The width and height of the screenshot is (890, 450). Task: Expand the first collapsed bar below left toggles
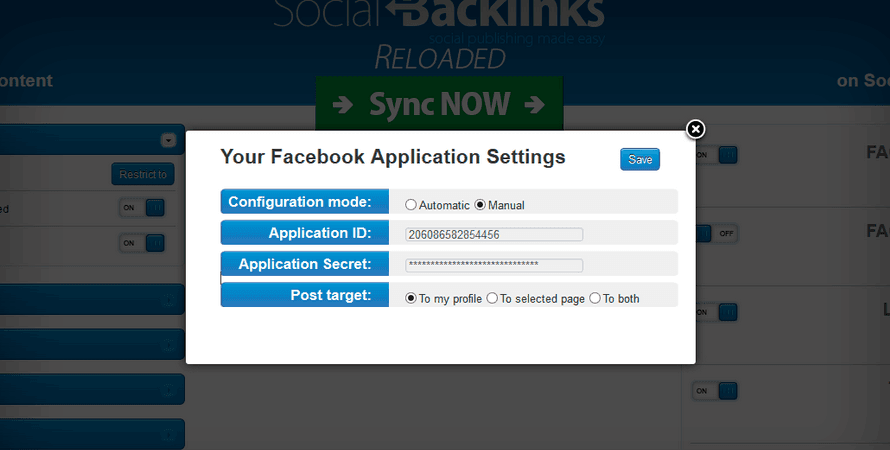point(92,299)
